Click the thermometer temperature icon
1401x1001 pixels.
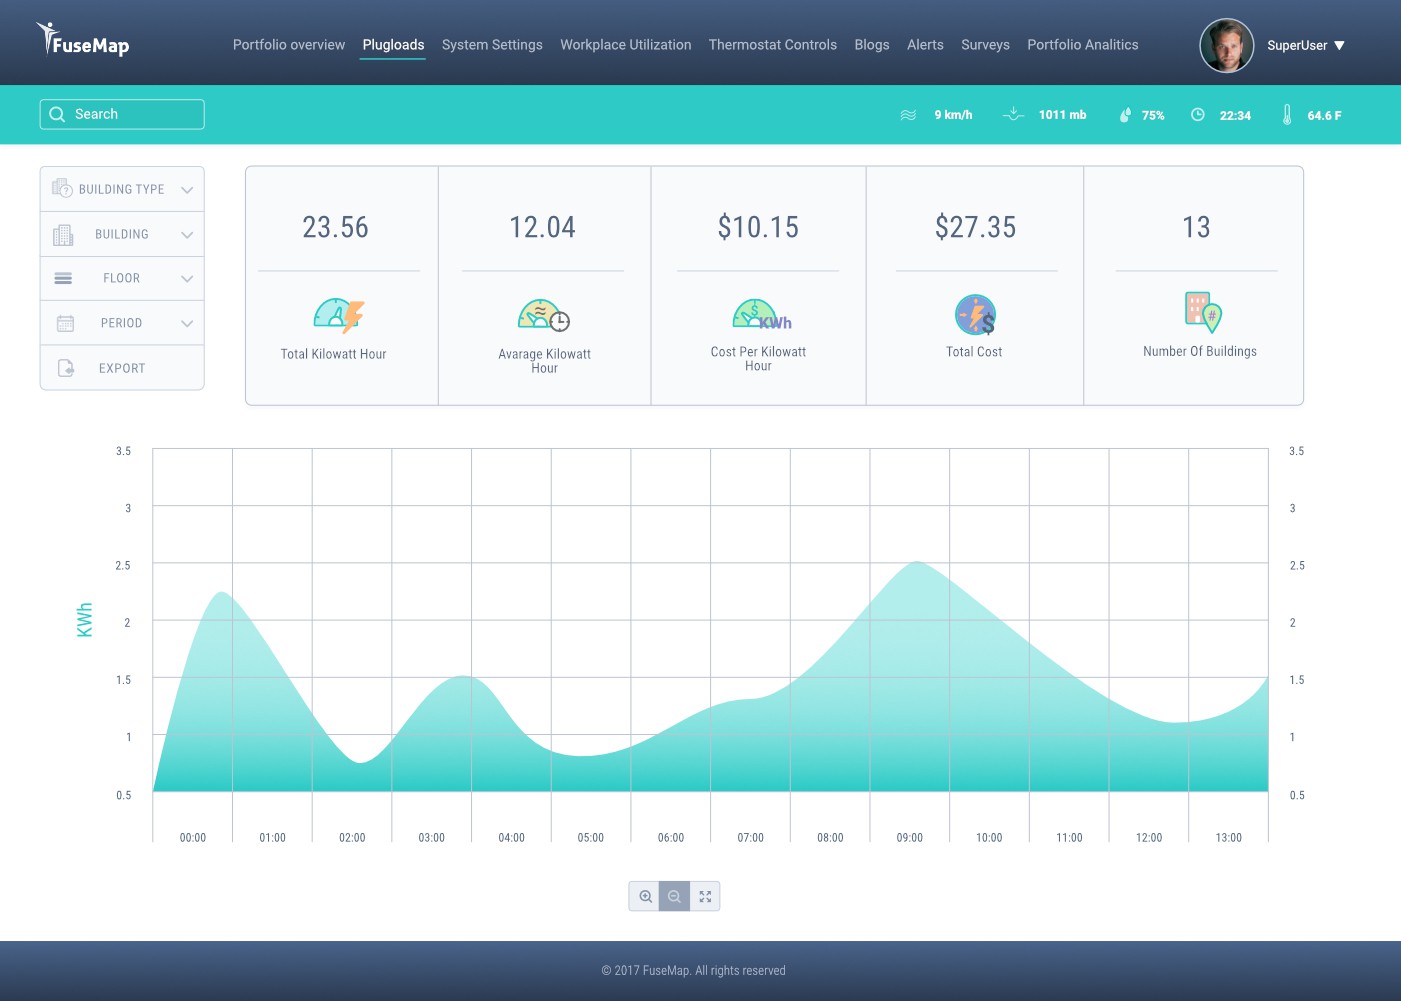(1287, 115)
